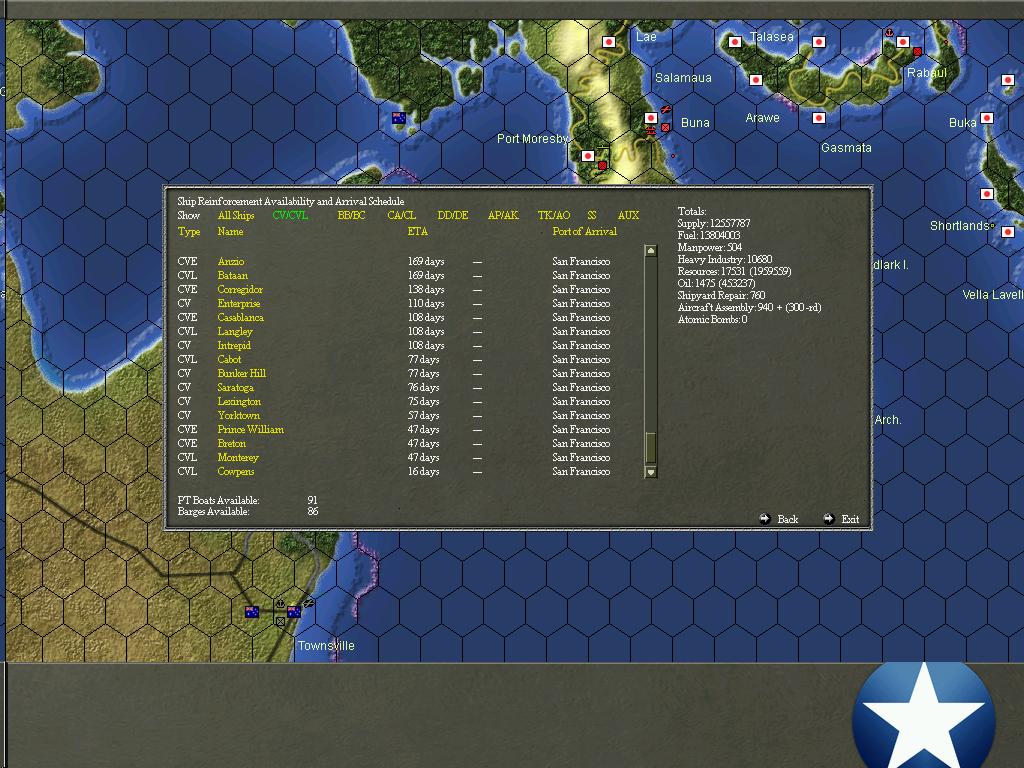The height and width of the screenshot is (768, 1024).
Task: Select ship Bataan
Action: (x=232, y=276)
